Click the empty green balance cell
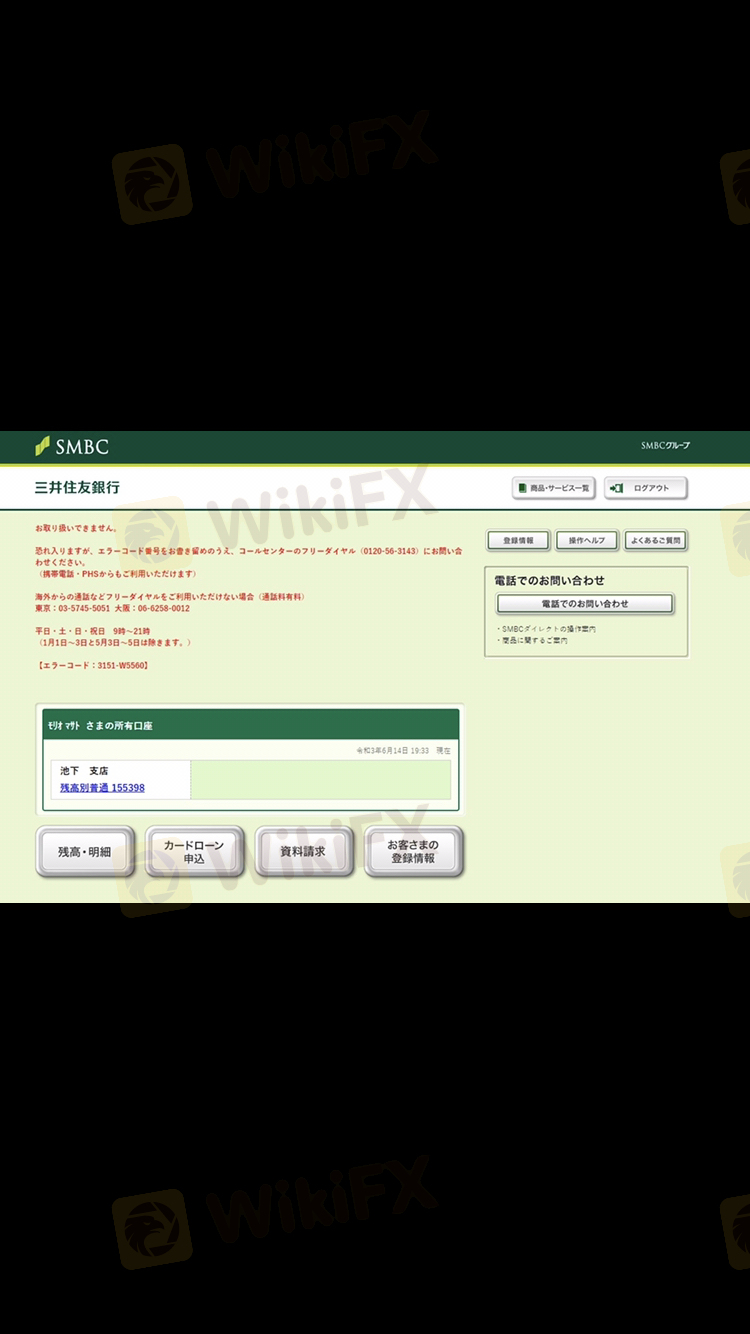The height and width of the screenshot is (1334, 750). [x=320, y=780]
